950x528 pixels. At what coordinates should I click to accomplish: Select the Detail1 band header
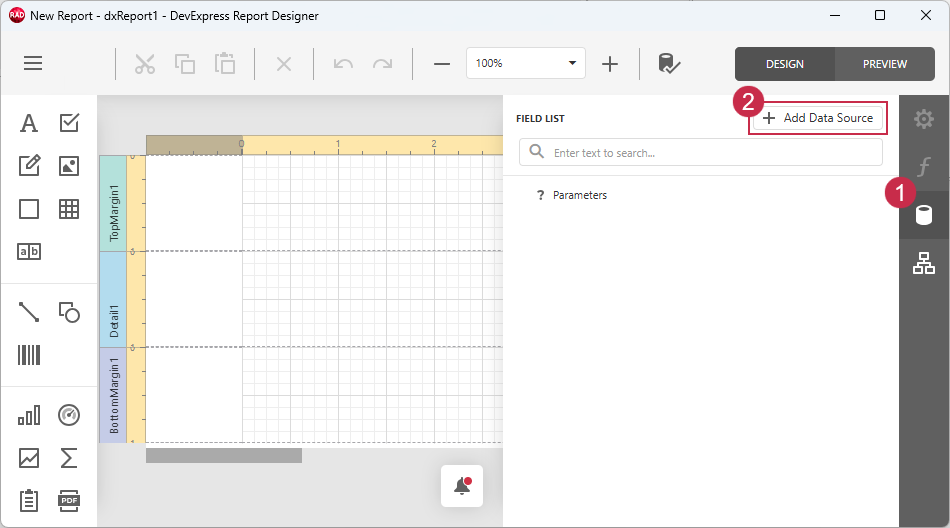coord(113,299)
